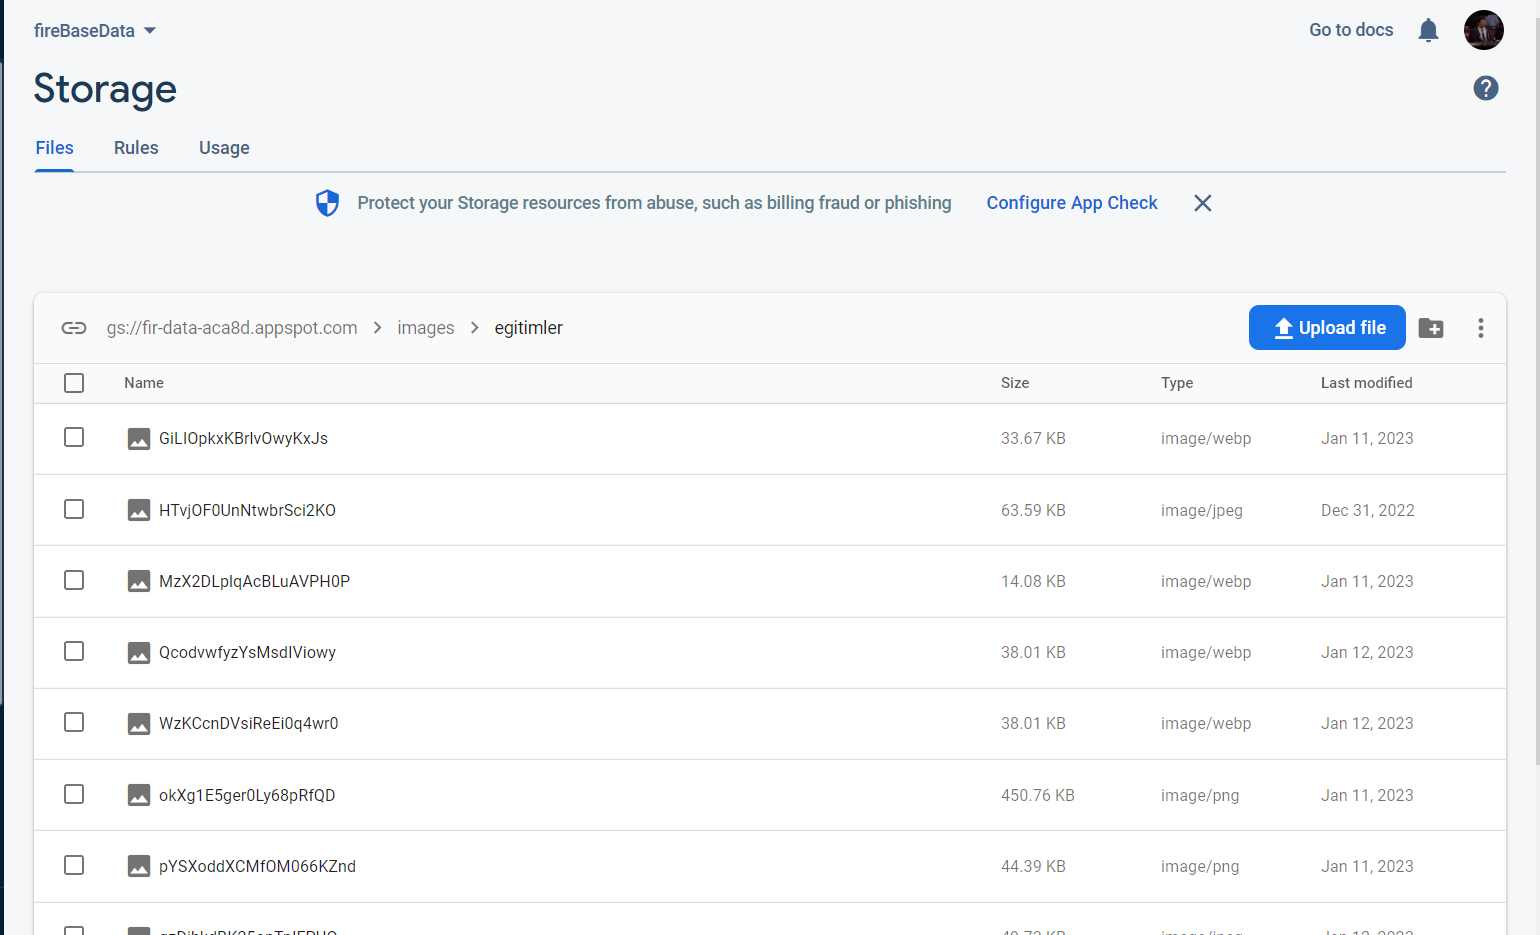Screen dimensions: 1540x935
Task: Open the fireBaseData project dropdown
Action: pyautogui.click(x=95, y=31)
